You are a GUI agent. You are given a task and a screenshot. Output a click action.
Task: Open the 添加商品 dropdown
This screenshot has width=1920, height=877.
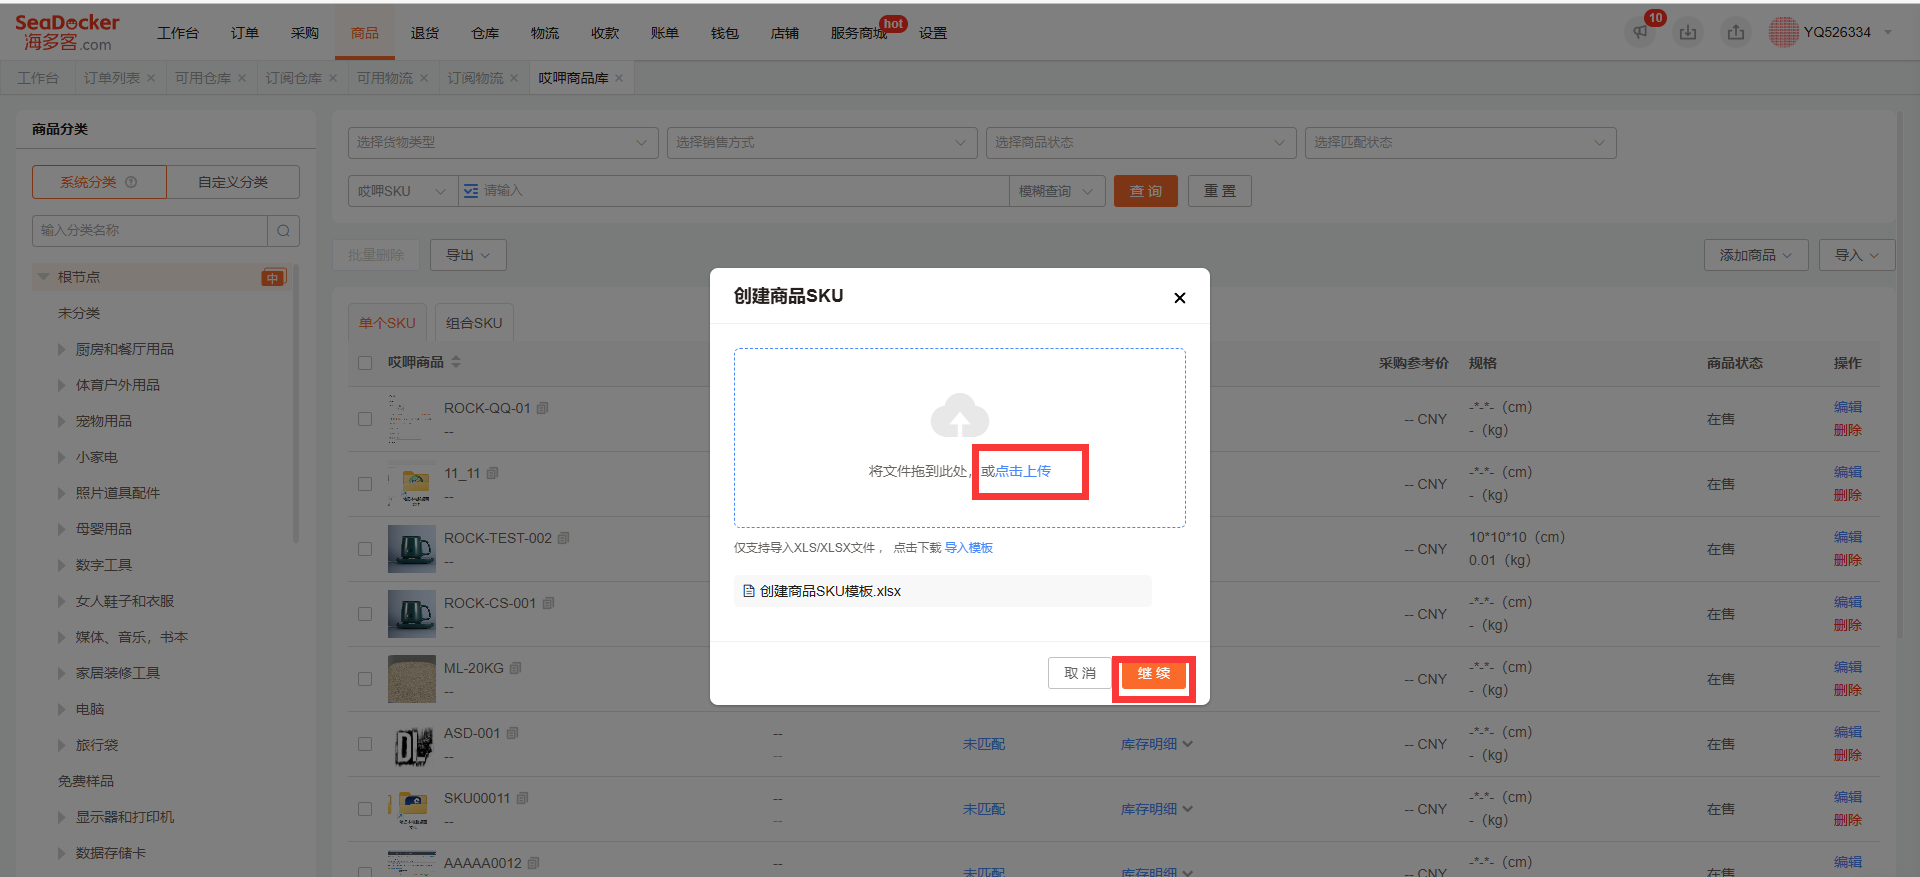(x=1755, y=255)
